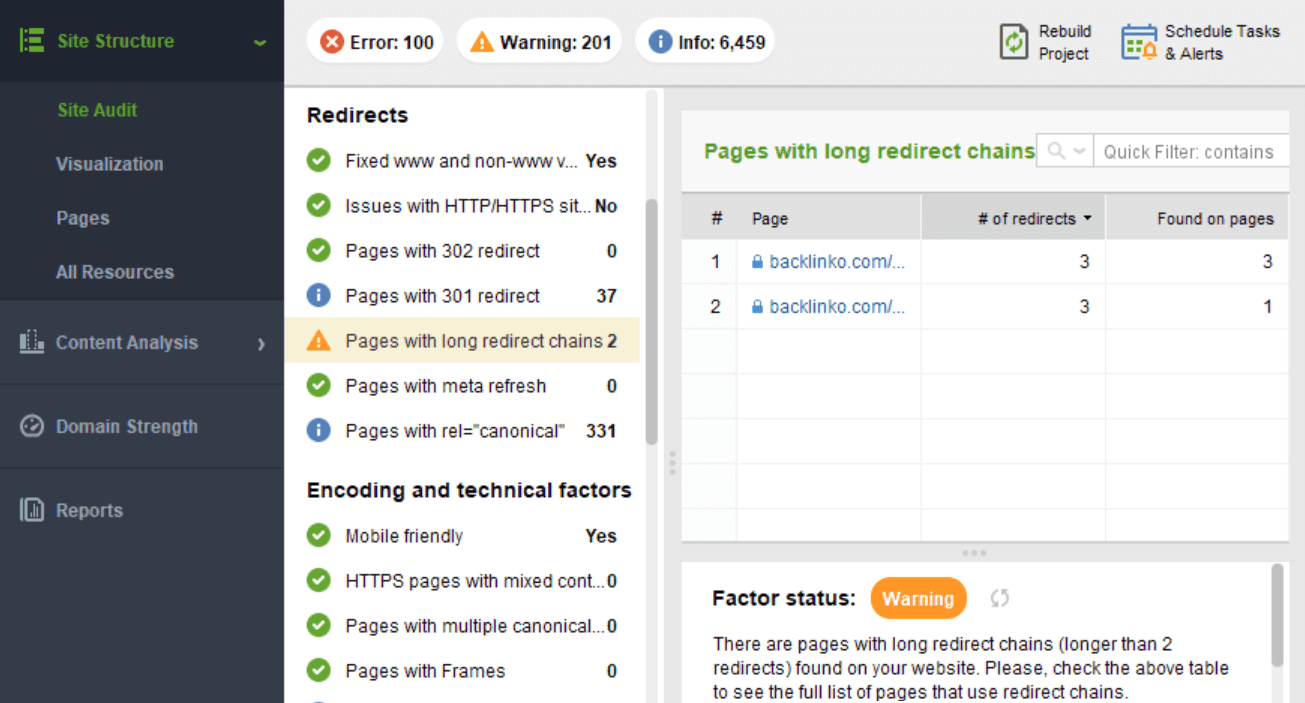The height and width of the screenshot is (703, 1305).
Task: Click green check beside Pages with meta refresh
Action: (x=318, y=386)
